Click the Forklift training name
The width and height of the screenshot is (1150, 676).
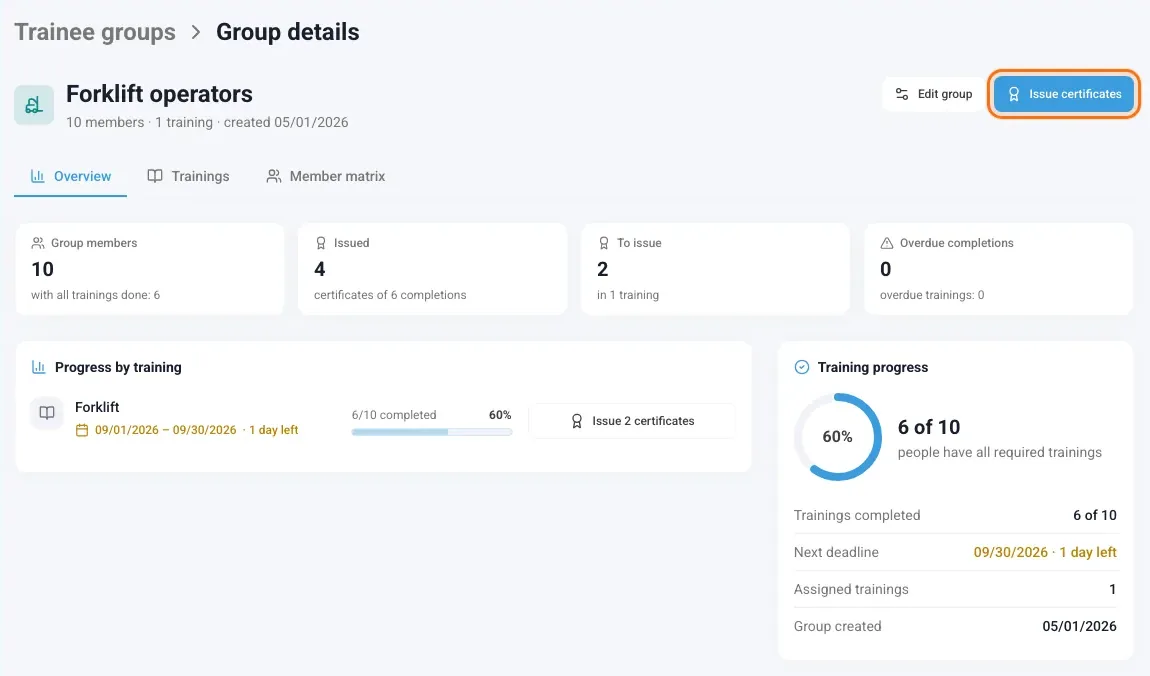point(97,407)
